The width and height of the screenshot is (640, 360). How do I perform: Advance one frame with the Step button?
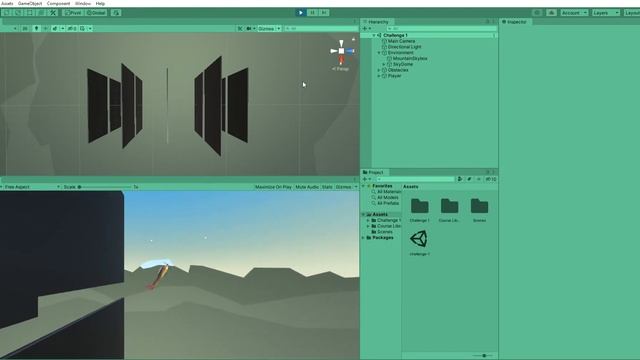[324, 13]
